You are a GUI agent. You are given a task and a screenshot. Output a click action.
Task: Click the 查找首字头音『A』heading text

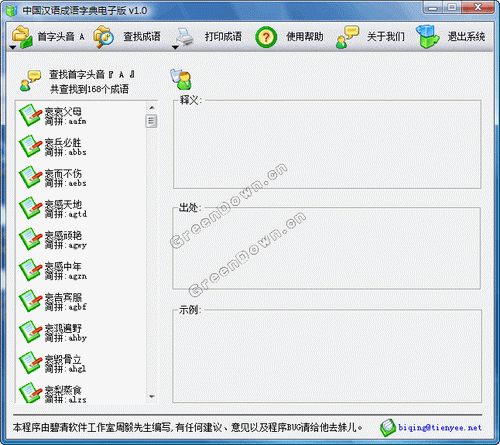point(92,74)
